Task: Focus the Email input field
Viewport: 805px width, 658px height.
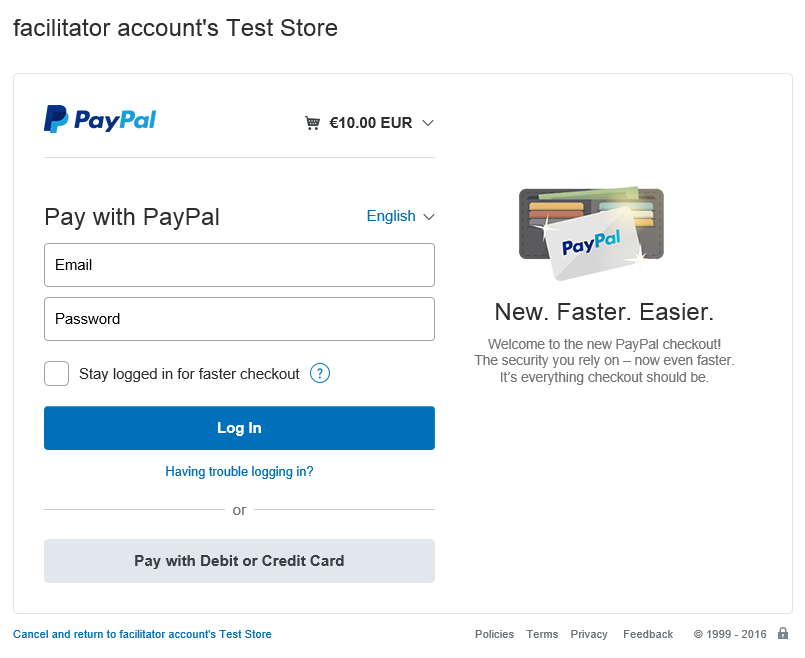Action: (239, 265)
